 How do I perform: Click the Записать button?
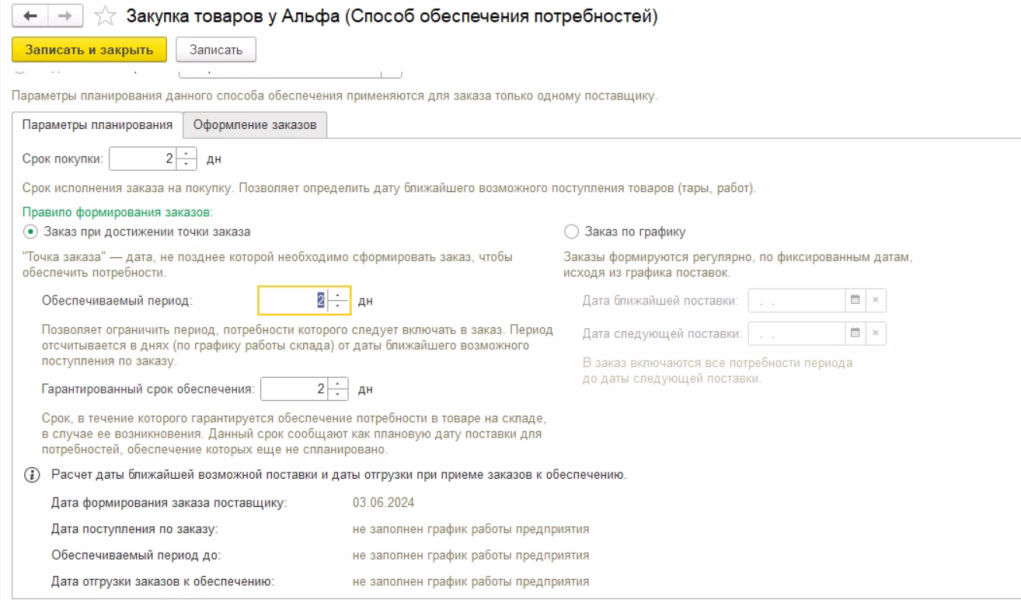click(x=215, y=50)
